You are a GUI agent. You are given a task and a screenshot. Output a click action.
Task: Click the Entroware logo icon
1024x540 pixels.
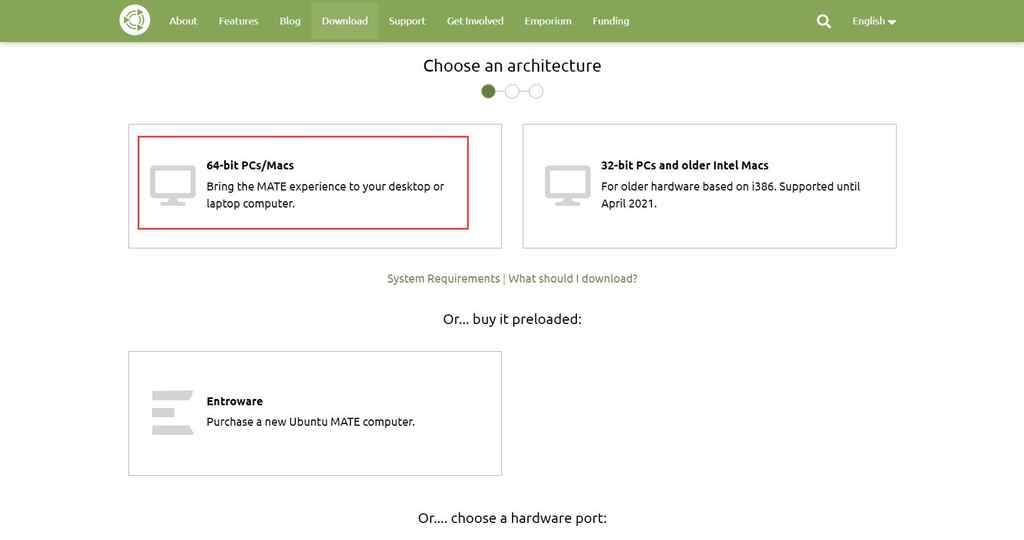tap(172, 412)
